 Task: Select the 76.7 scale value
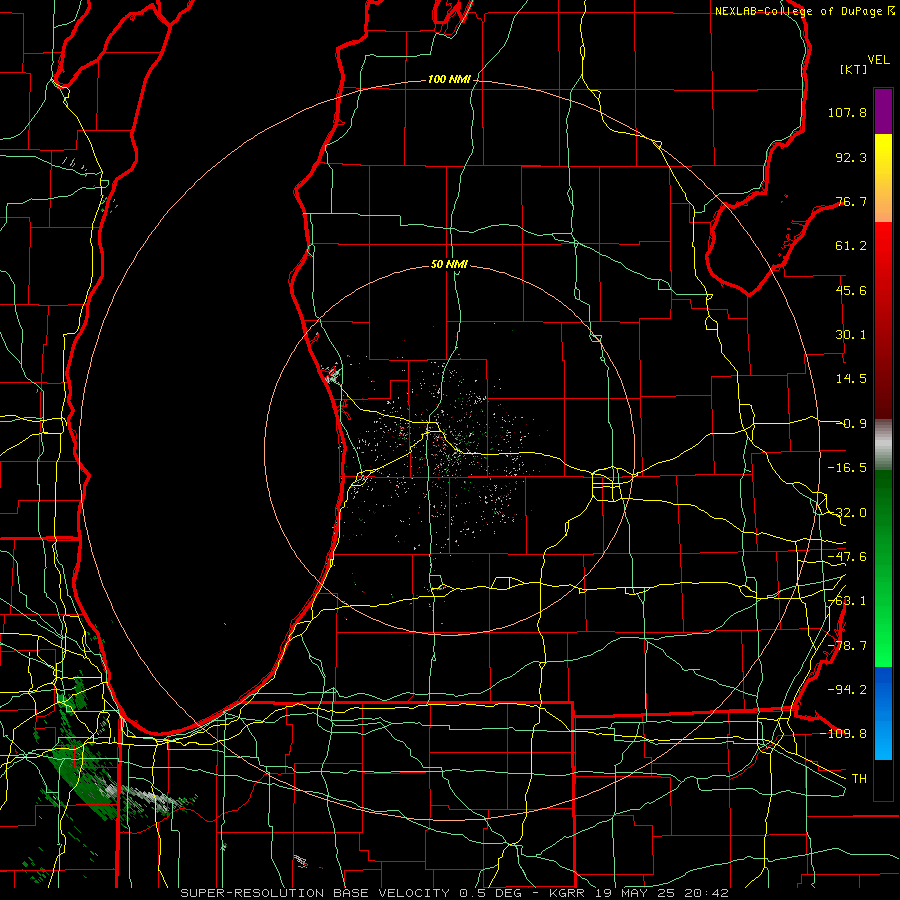click(851, 201)
